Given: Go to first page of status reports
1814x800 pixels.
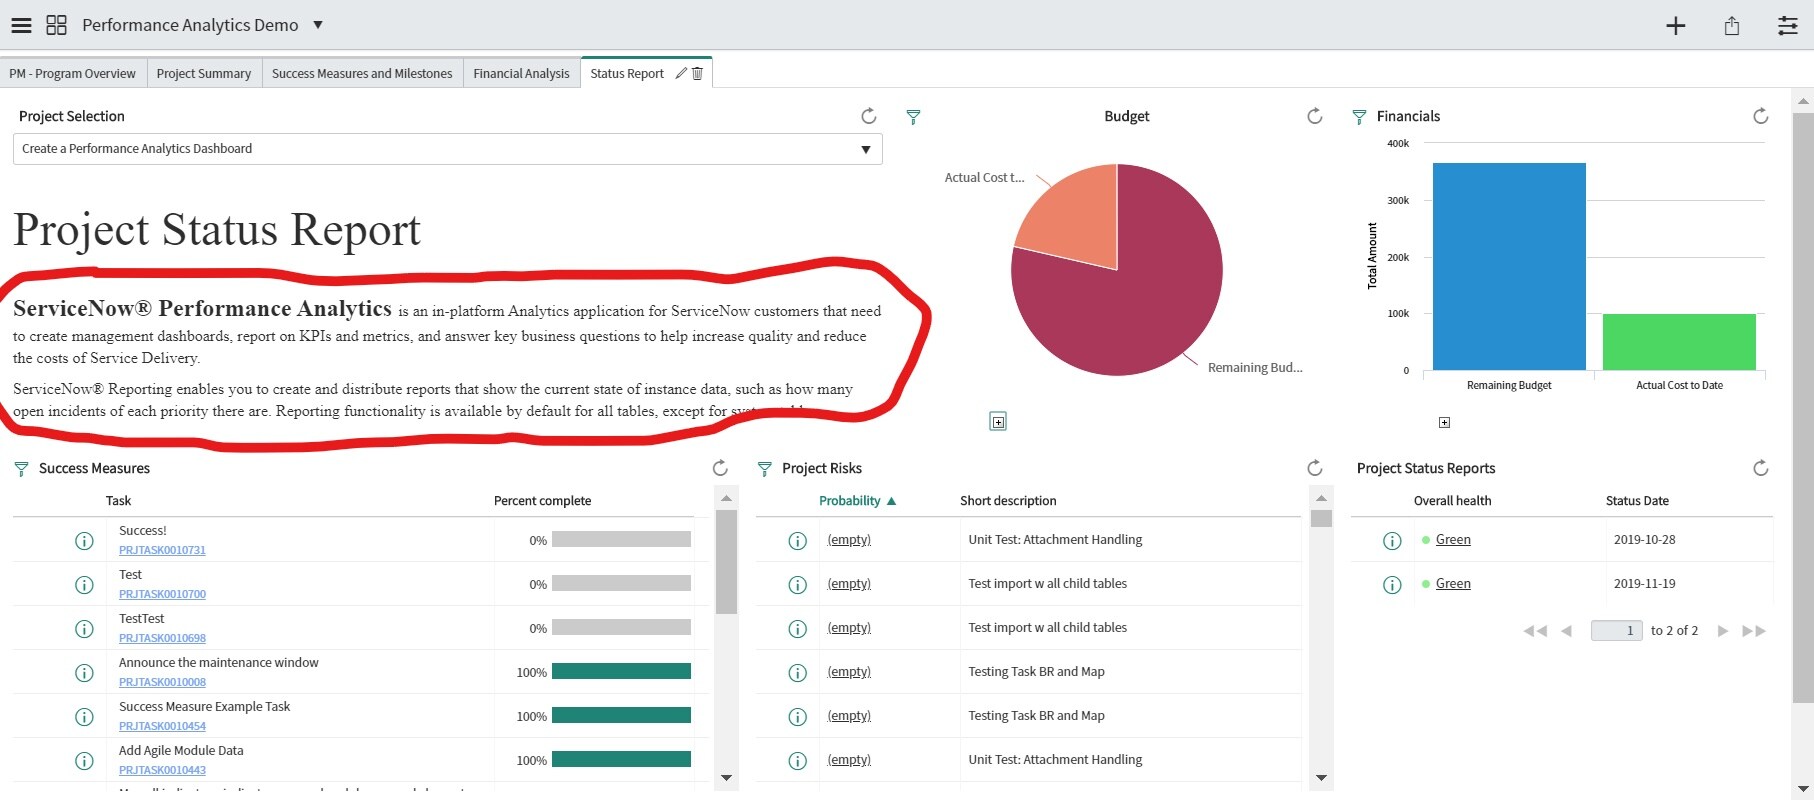Looking at the screenshot, I should 1535,631.
